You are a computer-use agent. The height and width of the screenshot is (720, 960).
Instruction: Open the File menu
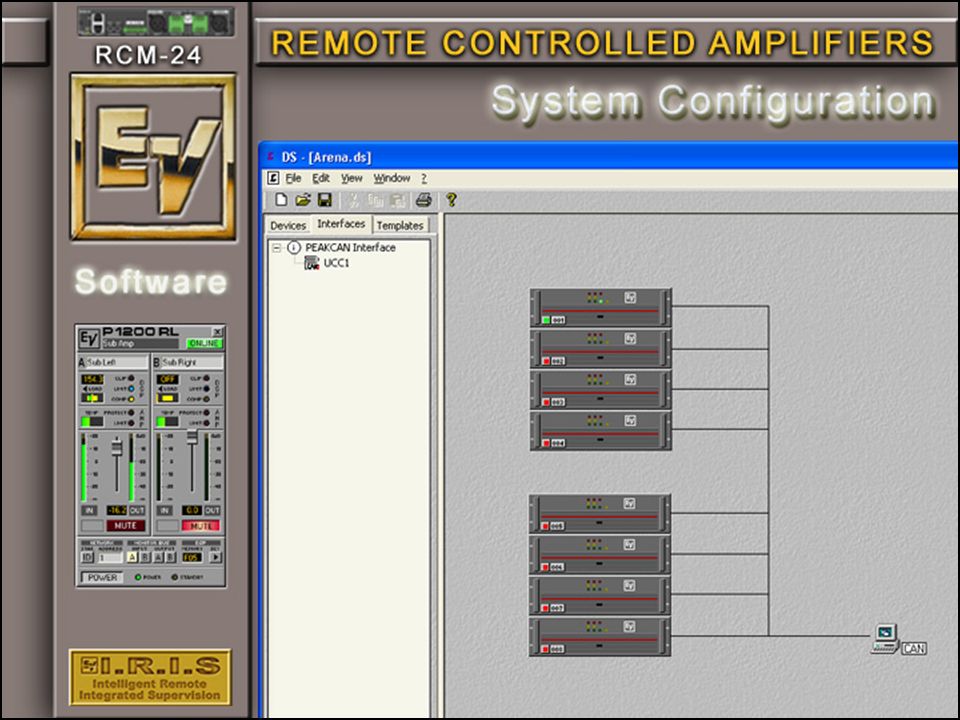pyautogui.click(x=293, y=178)
